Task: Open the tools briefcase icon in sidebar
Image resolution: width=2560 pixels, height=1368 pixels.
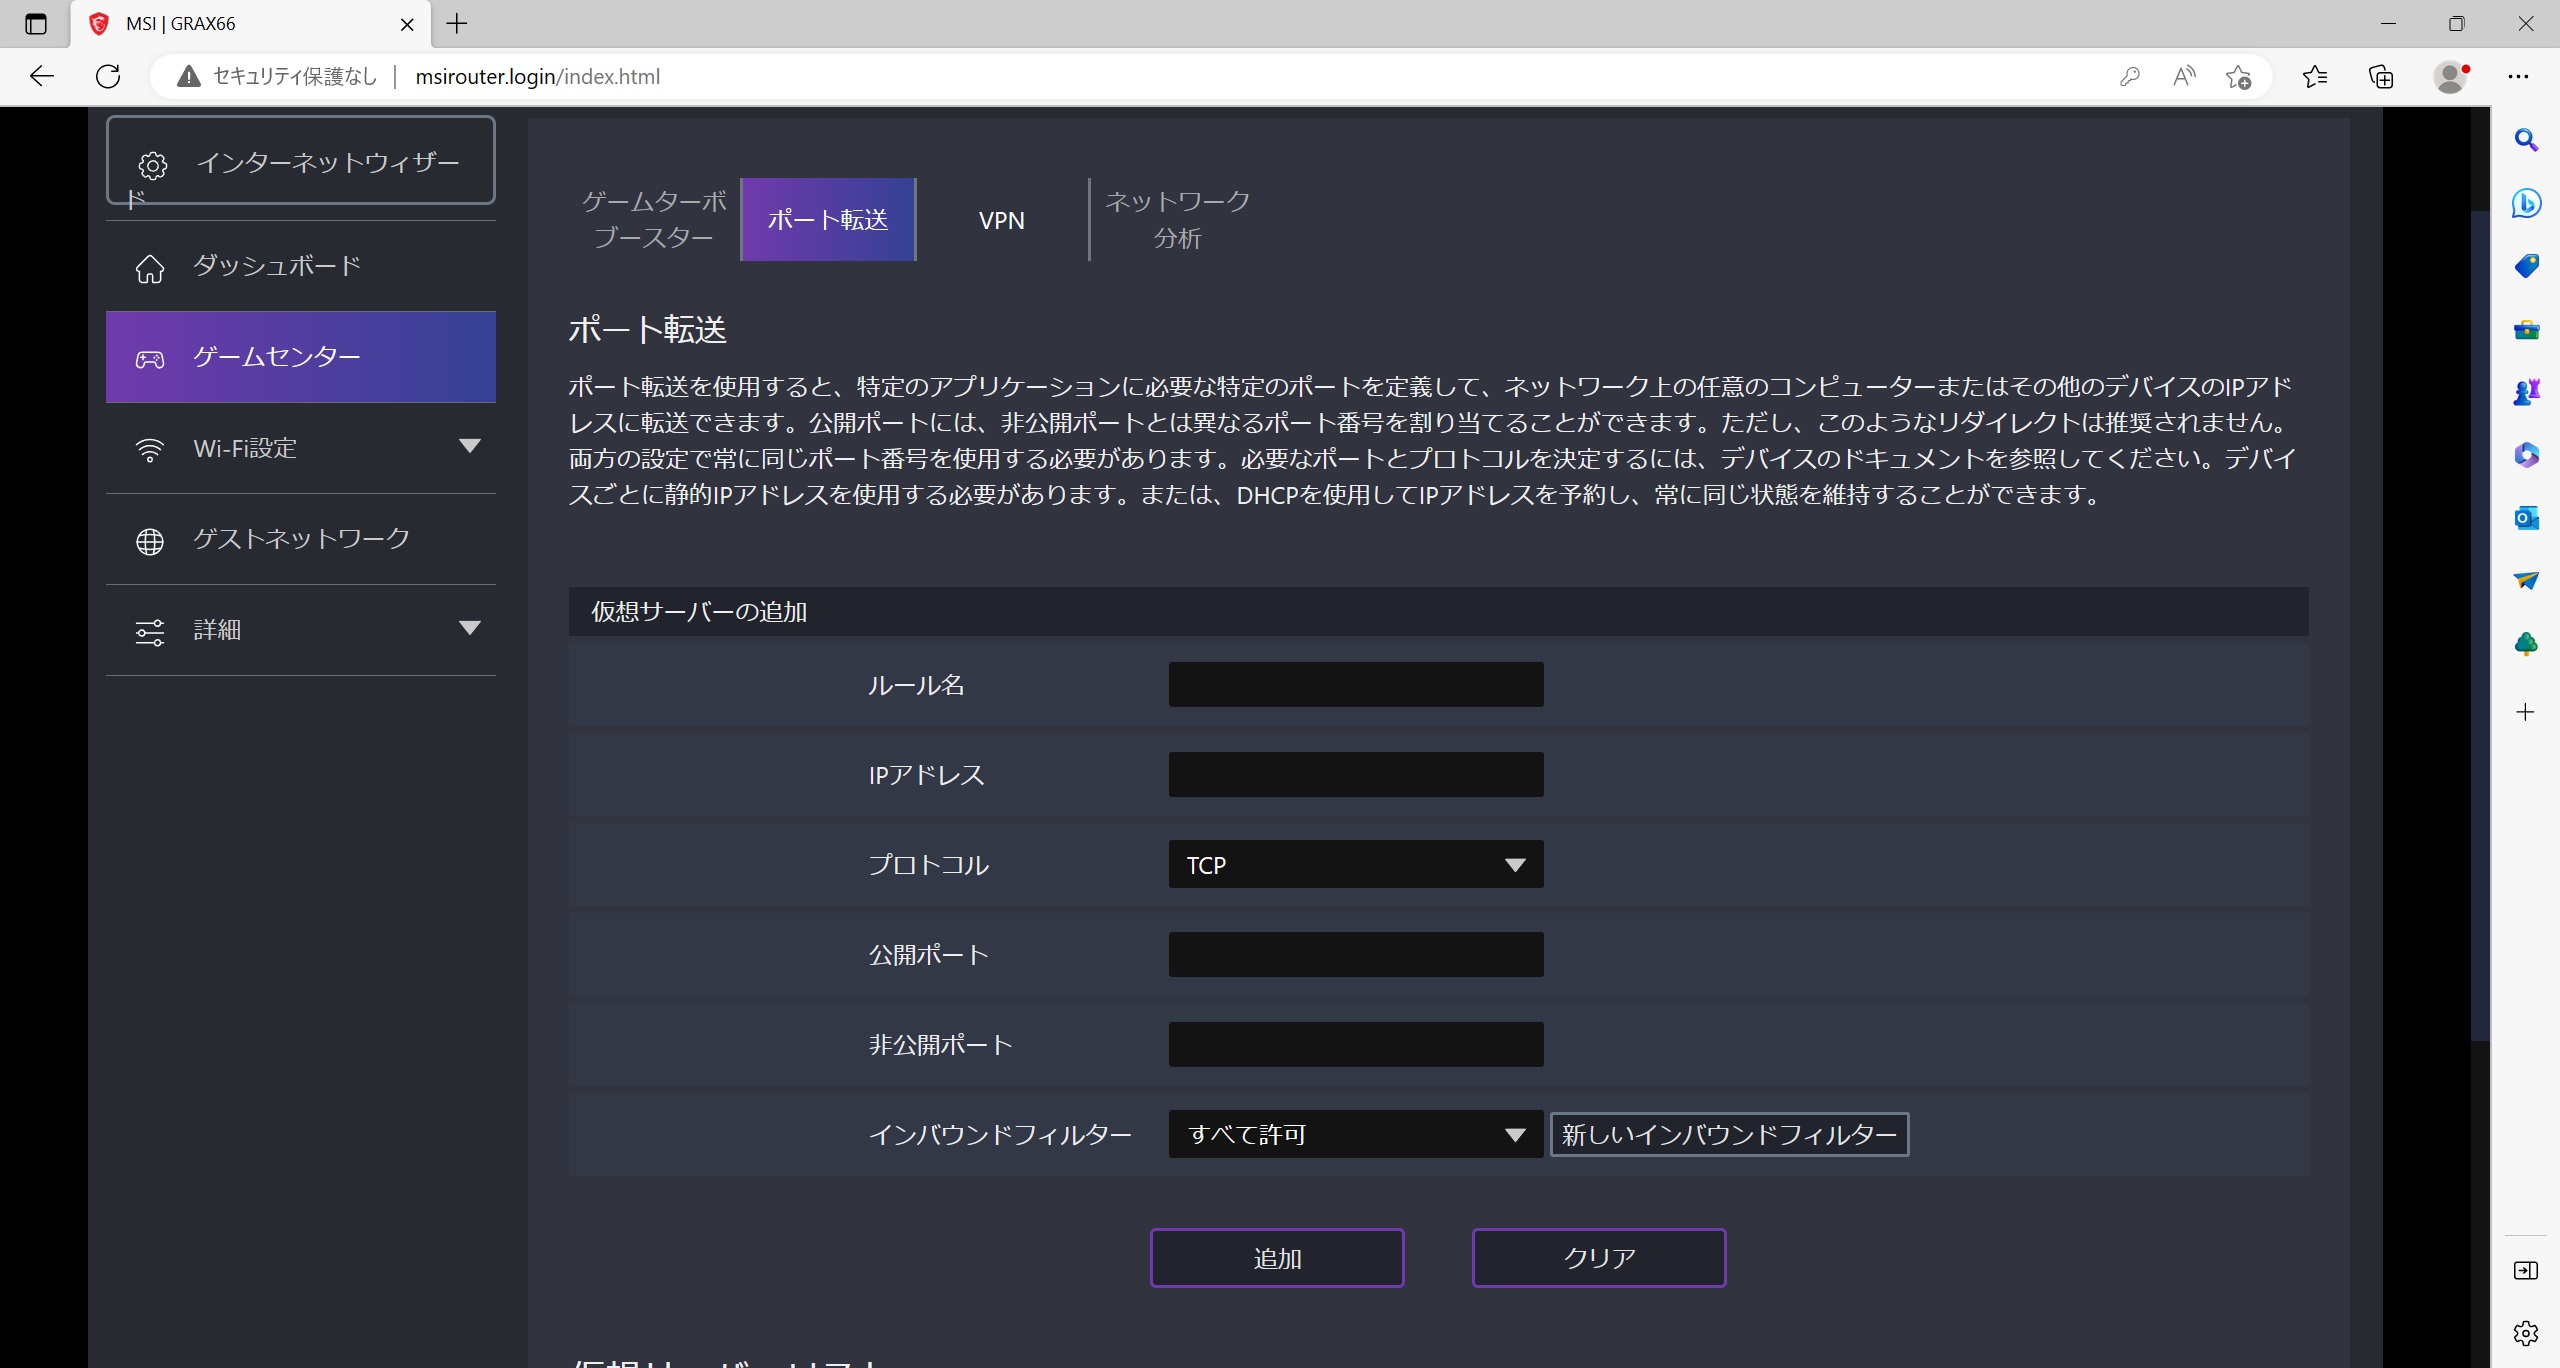Action: 2526,329
